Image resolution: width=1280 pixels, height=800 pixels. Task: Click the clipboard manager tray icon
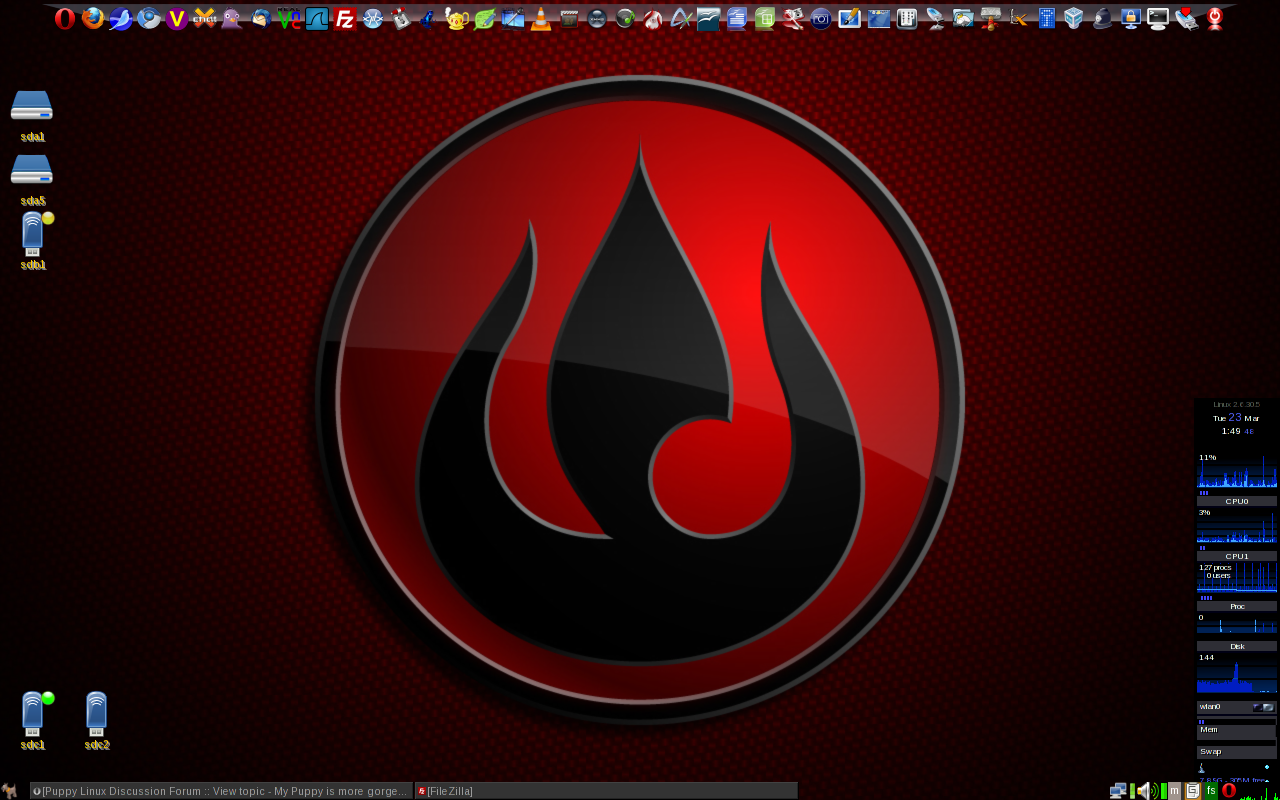(1192, 791)
